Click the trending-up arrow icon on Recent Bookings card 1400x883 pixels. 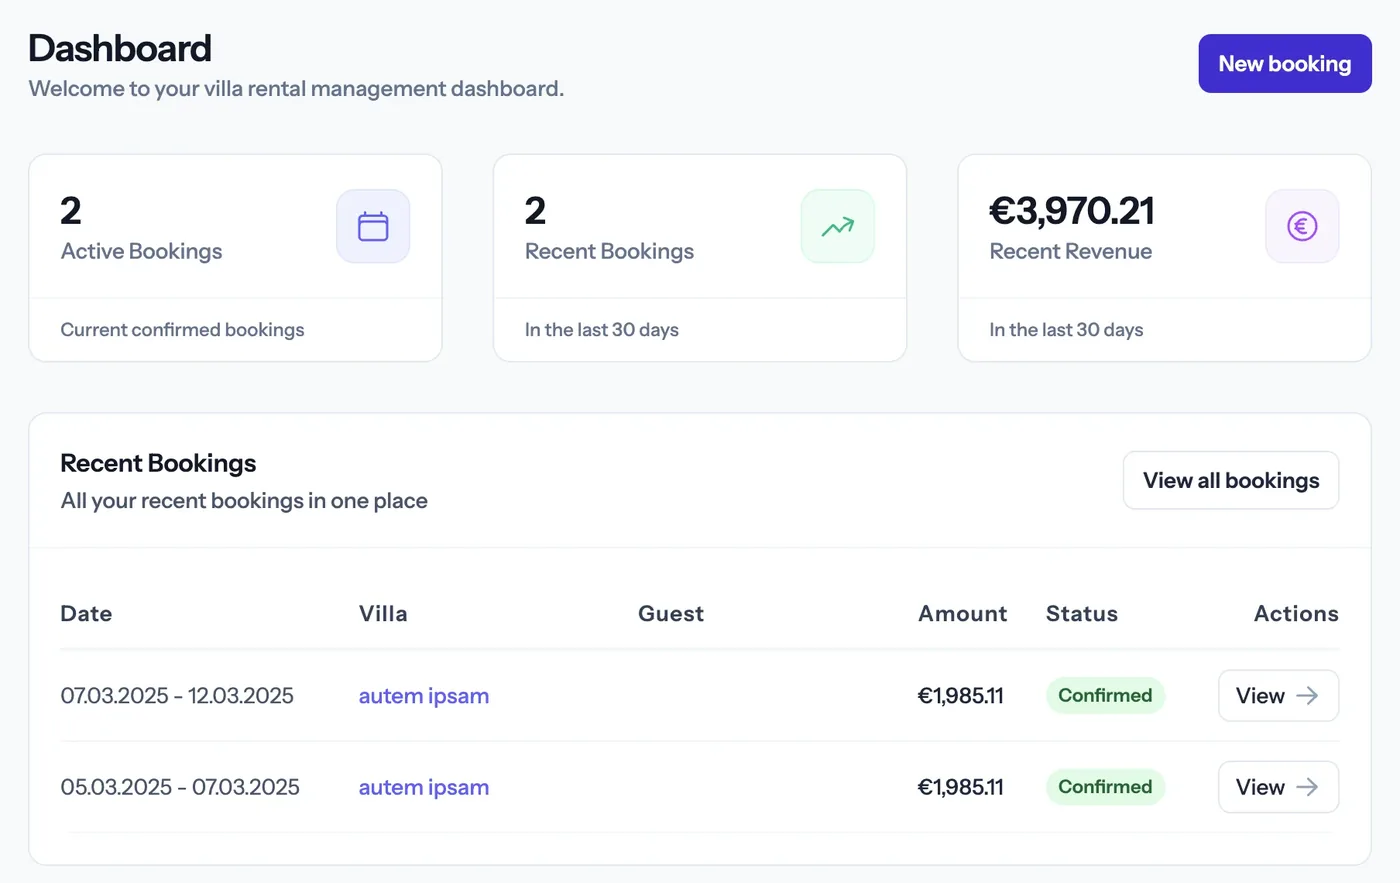[x=838, y=226]
